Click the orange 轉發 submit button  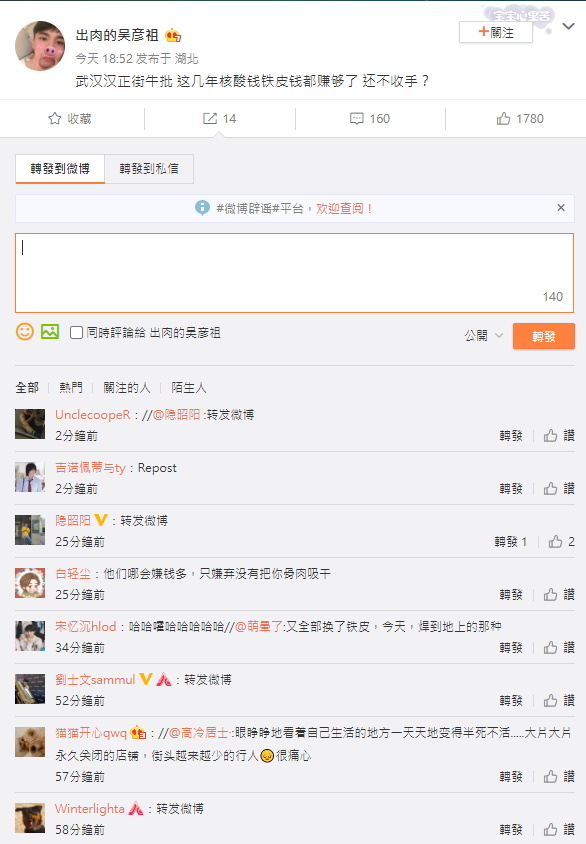tap(543, 336)
